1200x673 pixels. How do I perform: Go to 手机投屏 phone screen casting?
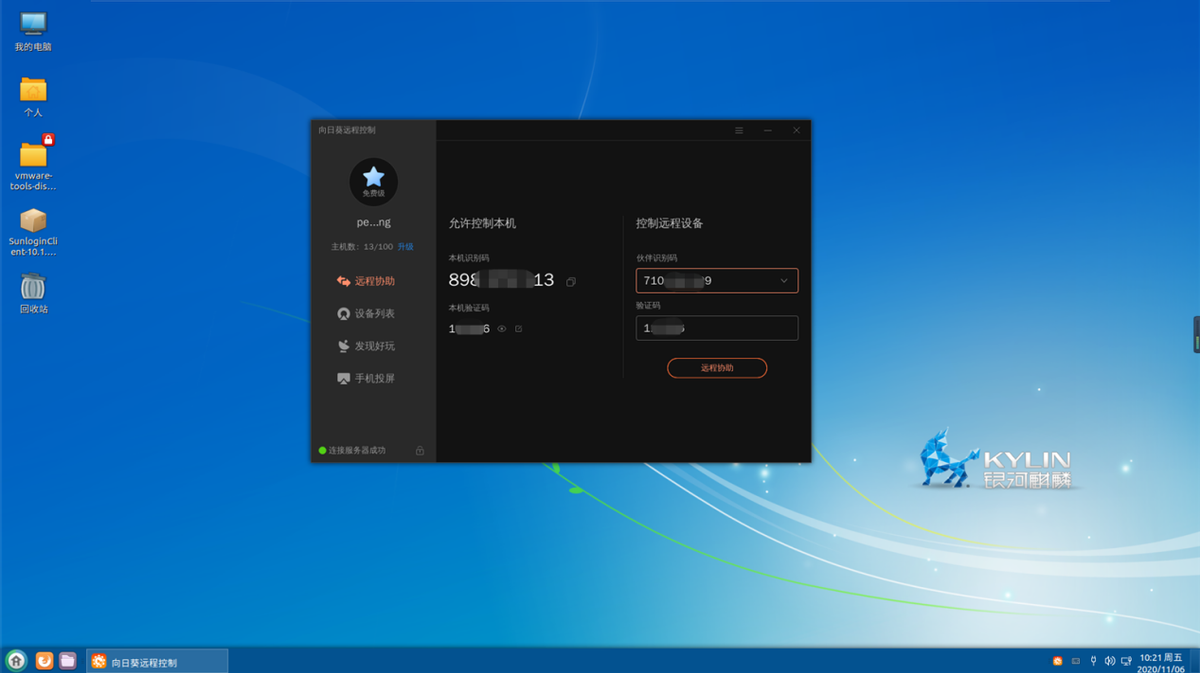pyautogui.click(x=367, y=379)
